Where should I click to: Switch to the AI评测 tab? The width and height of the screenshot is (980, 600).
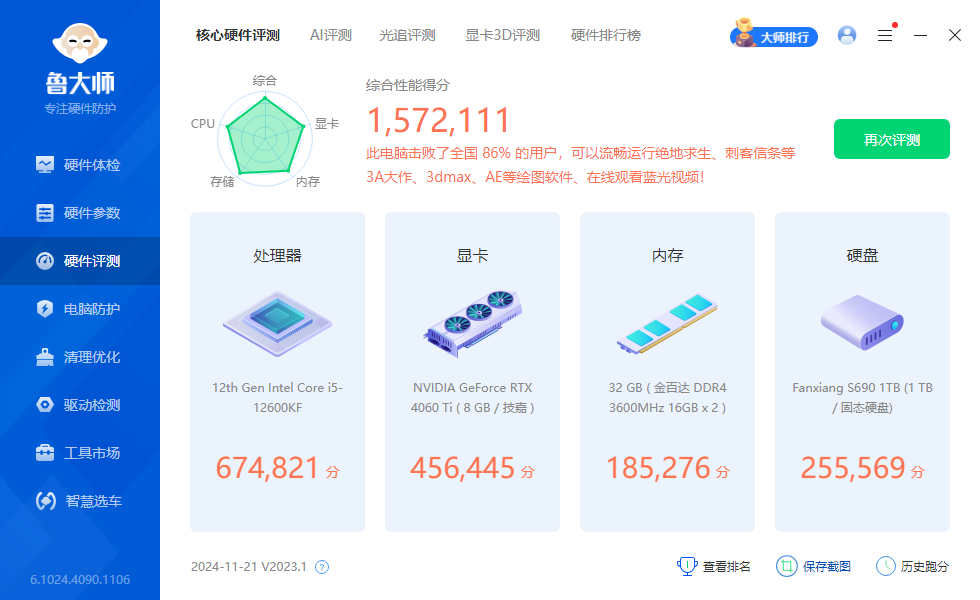click(330, 34)
